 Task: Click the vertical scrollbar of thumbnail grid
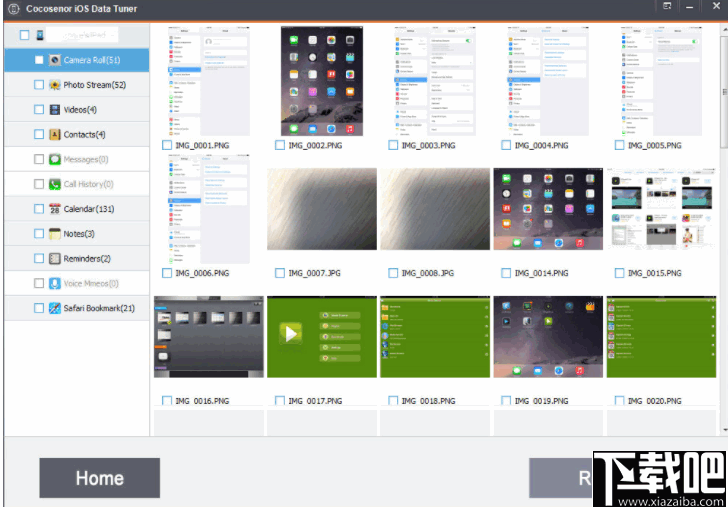(x=724, y=93)
